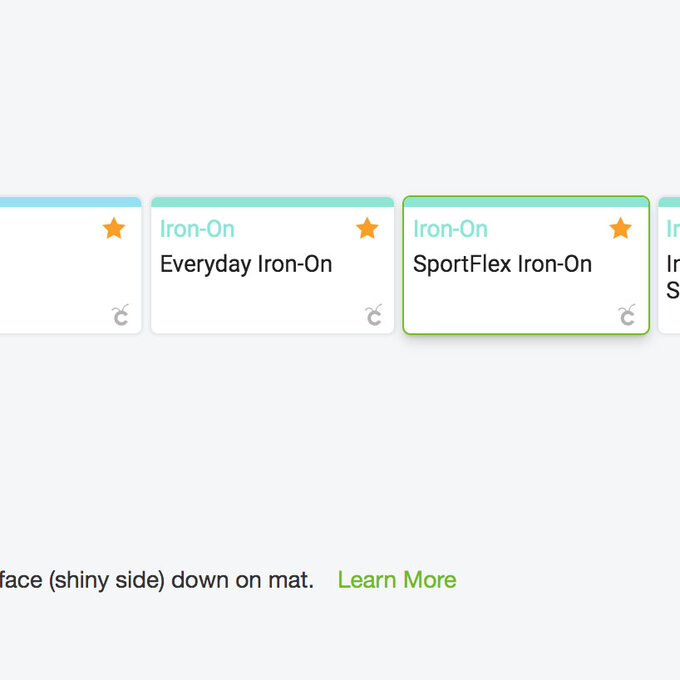Click empty space below Everyday Iron-On title
The height and width of the screenshot is (680, 680).
(x=250, y=304)
